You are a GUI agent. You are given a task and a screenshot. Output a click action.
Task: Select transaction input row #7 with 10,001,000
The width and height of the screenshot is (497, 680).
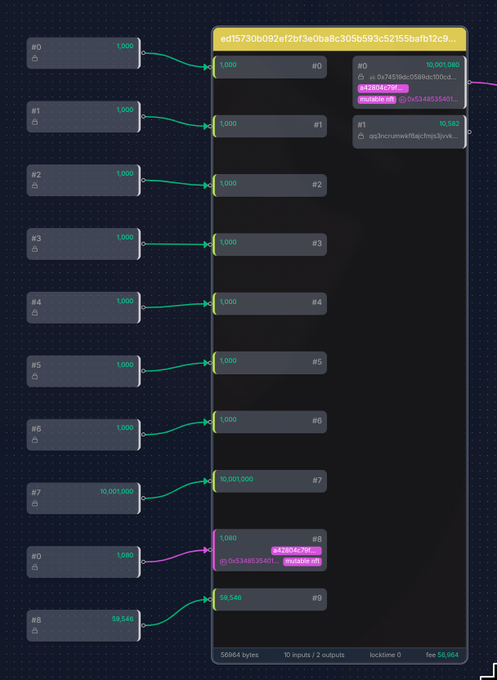(x=270, y=481)
